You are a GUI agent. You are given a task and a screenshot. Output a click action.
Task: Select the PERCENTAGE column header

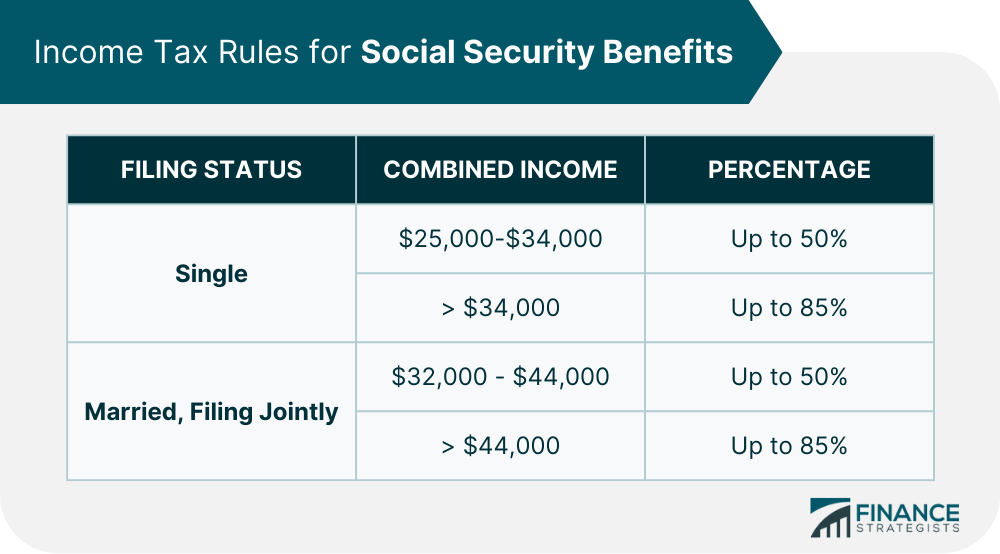pyautogui.click(x=789, y=169)
